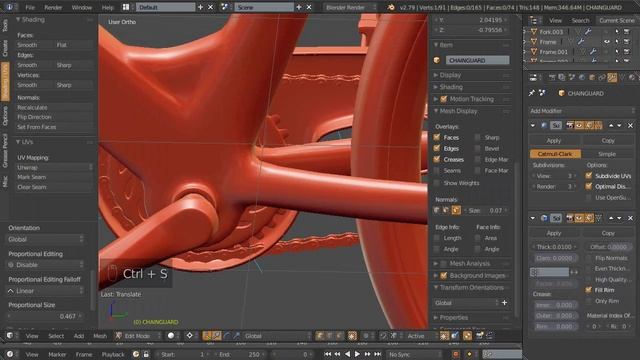640x360 pixels.
Task: Click the pivot point icon in viewport header
Action: (x=189, y=336)
